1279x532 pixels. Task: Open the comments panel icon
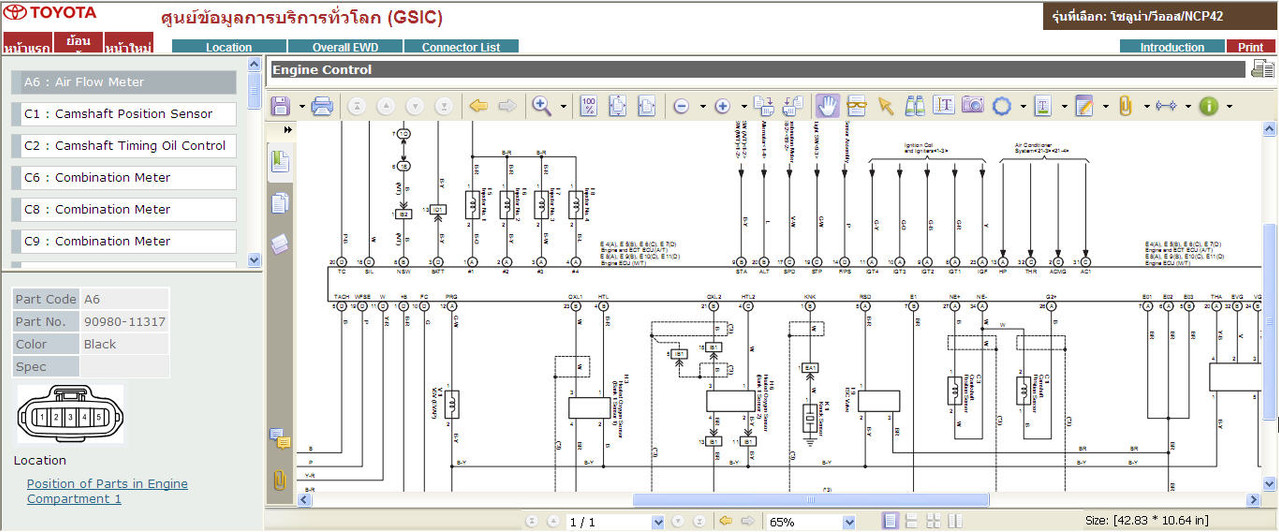(x=280, y=438)
